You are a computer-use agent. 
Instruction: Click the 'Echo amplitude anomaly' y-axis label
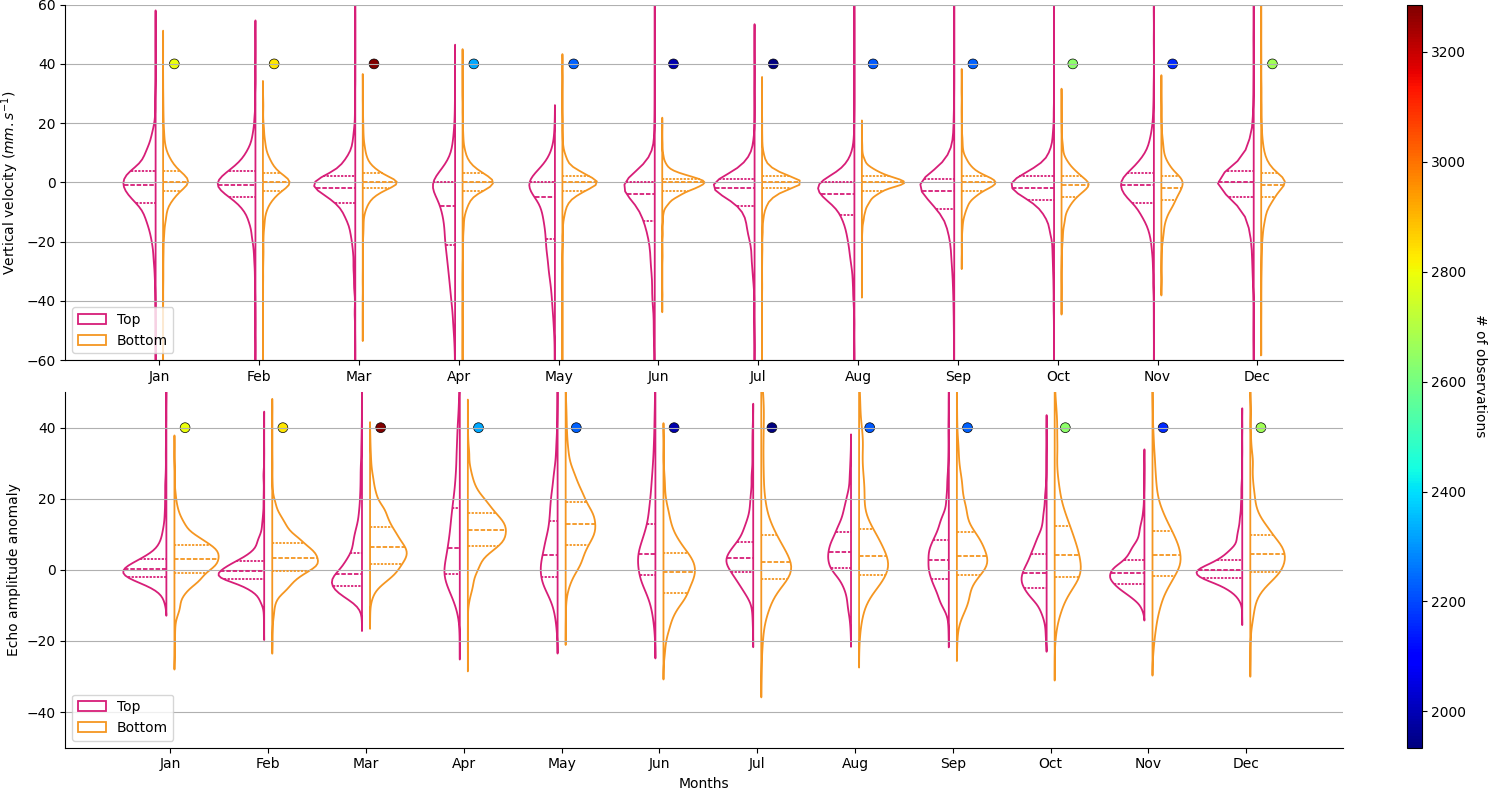[13, 570]
